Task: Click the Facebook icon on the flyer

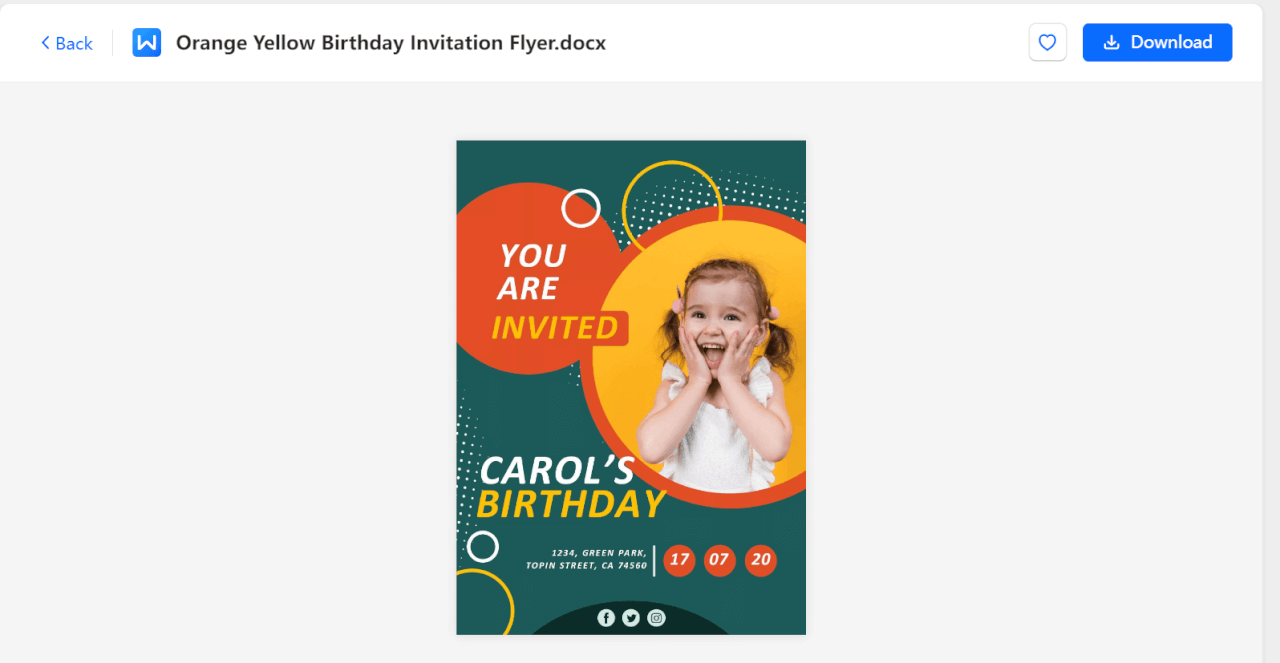Action: pos(606,618)
